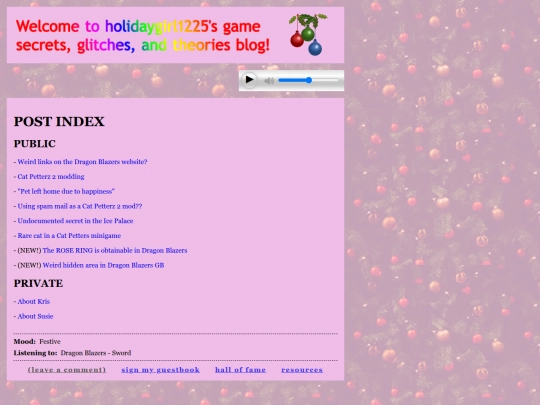Open the 'Cat Petterz 2 modding' post

51,176
